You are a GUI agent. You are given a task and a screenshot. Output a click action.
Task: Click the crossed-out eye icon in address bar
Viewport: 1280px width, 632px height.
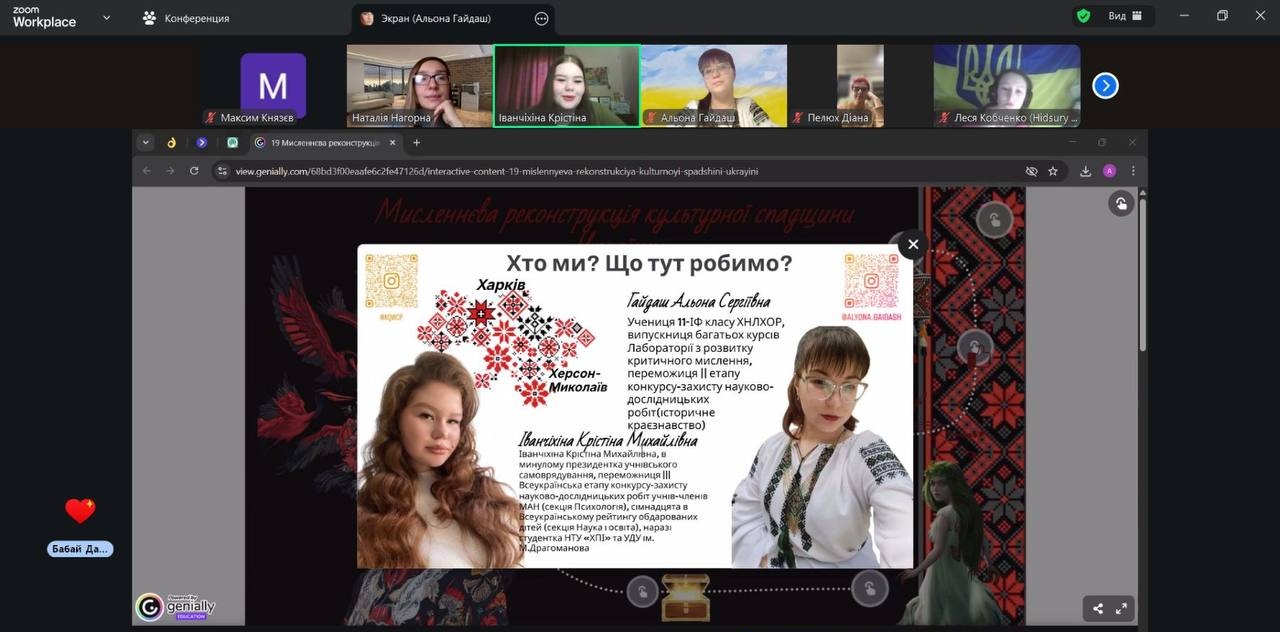point(1031,171)
